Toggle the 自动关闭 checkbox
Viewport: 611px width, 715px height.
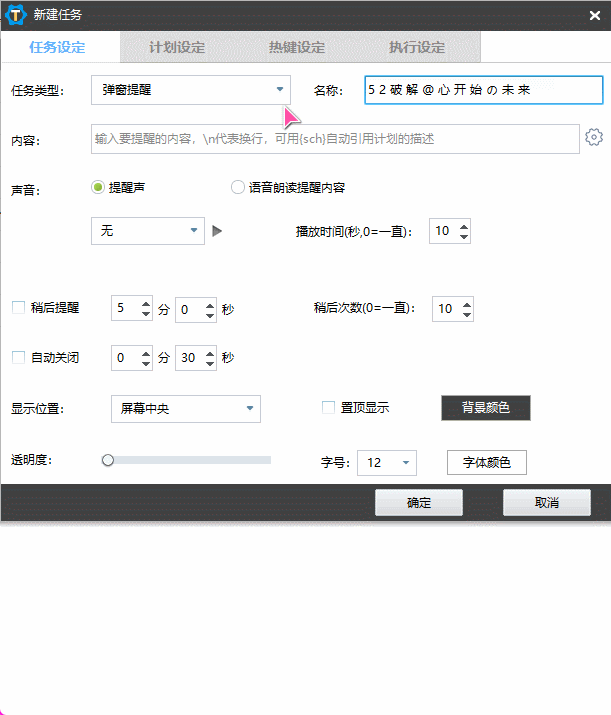pos(18,357)
